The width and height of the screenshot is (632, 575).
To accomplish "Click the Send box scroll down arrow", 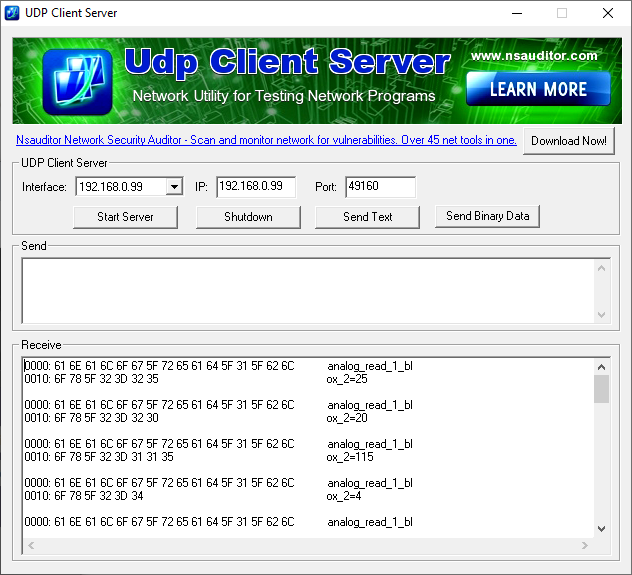I will [602, 314].
